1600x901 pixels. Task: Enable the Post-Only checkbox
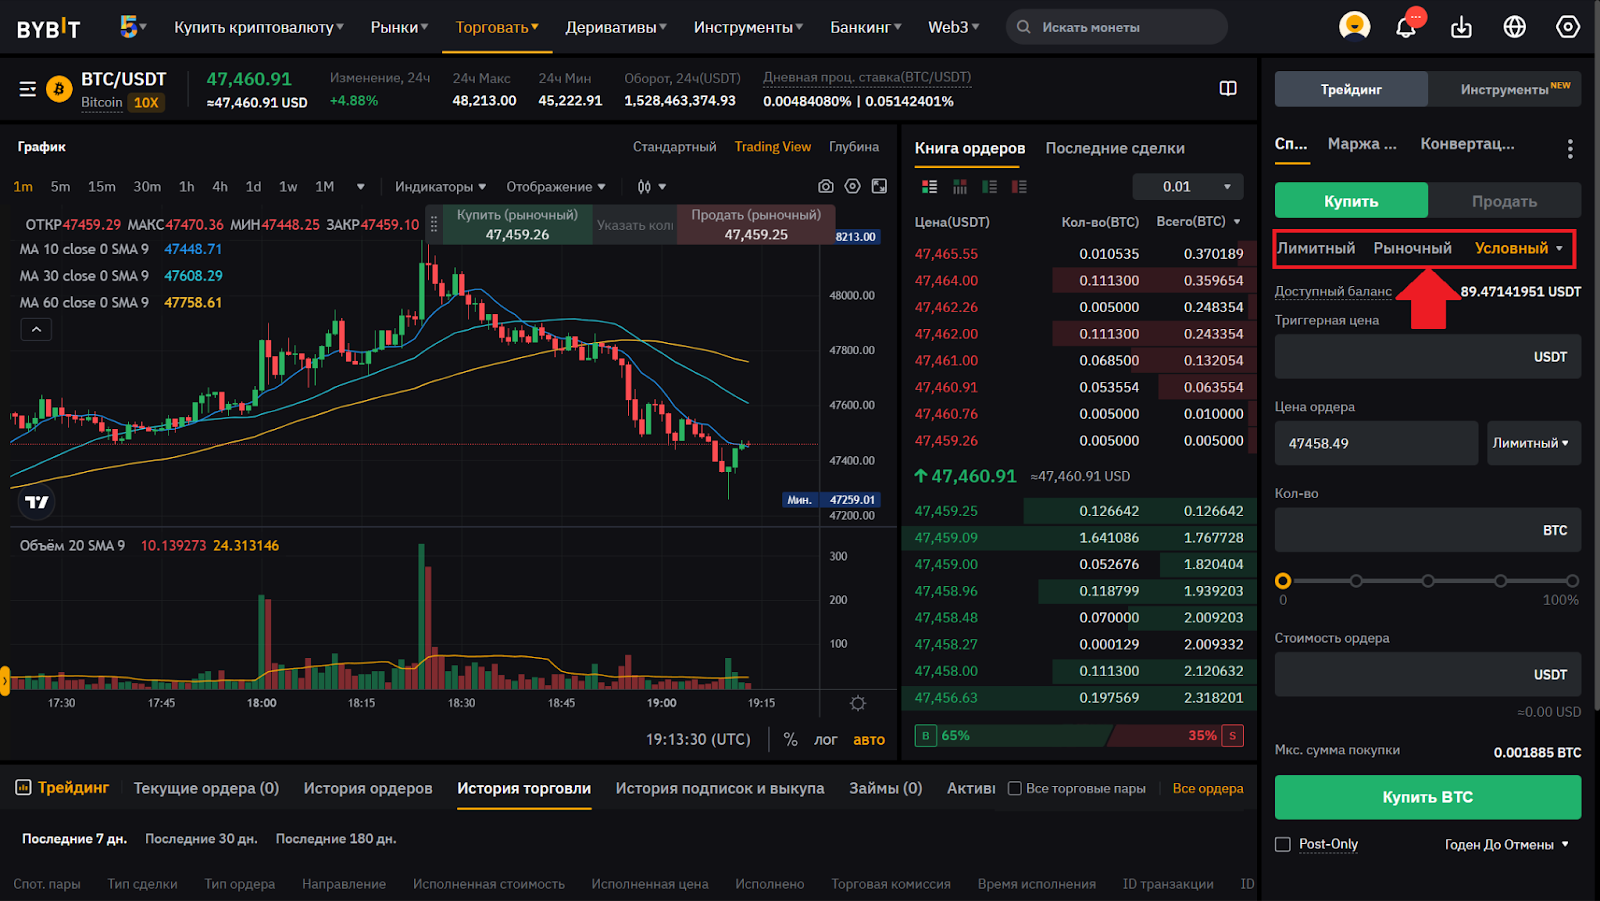pos(1283,845)
